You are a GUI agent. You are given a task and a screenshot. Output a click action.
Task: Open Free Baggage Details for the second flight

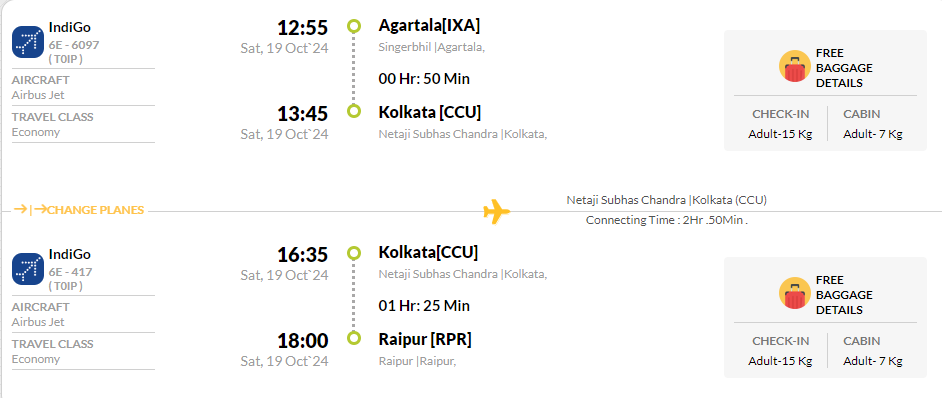tap(844, 295)
